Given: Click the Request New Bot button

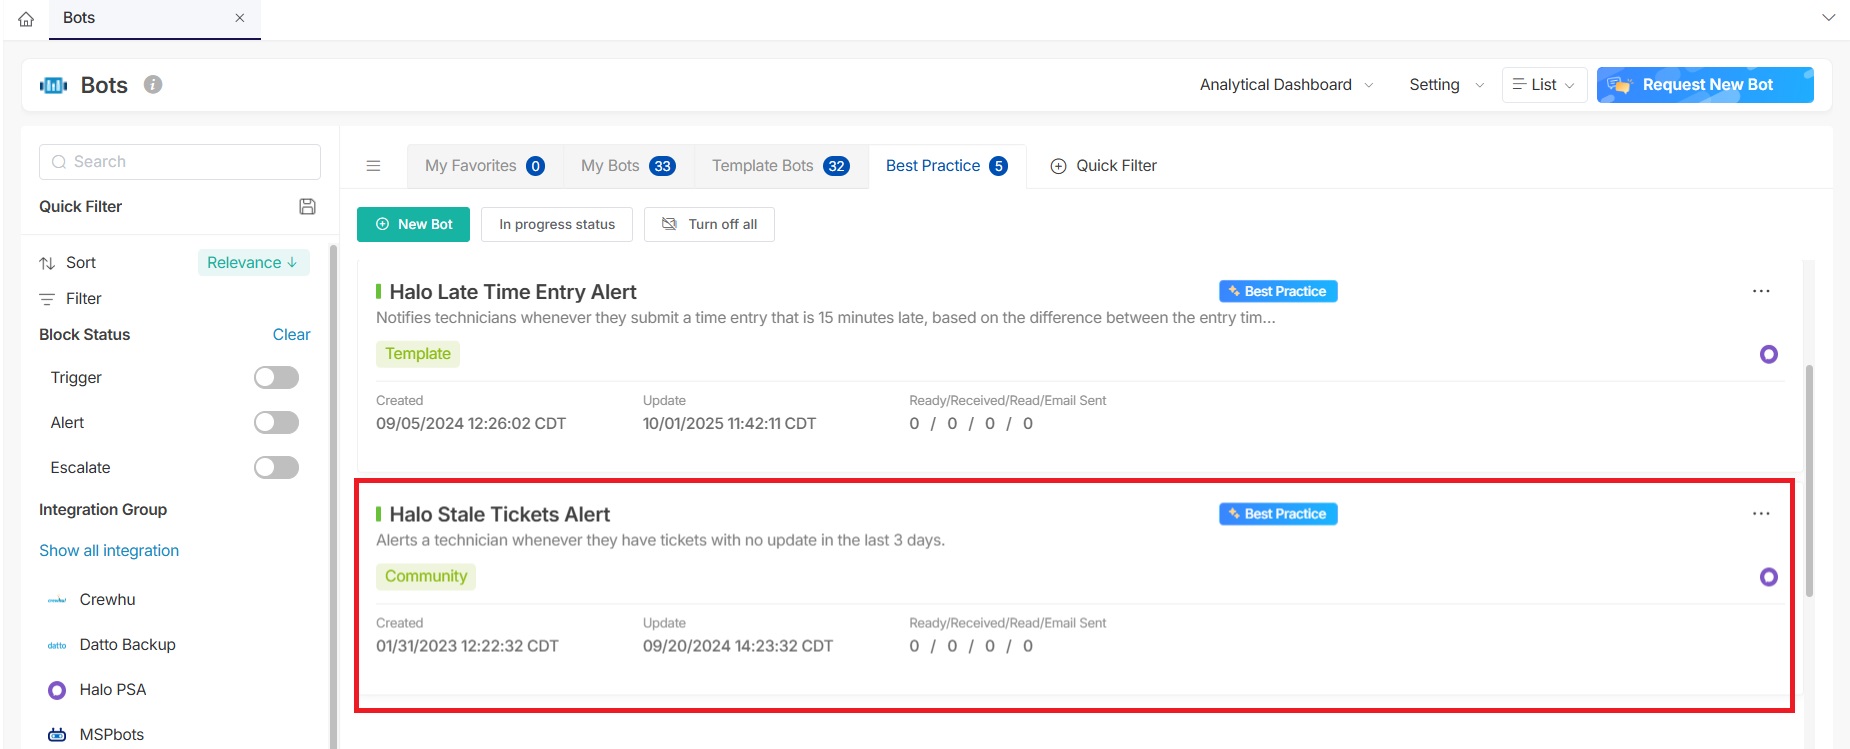Looking at the screenshot, I should coord(1705,85).
